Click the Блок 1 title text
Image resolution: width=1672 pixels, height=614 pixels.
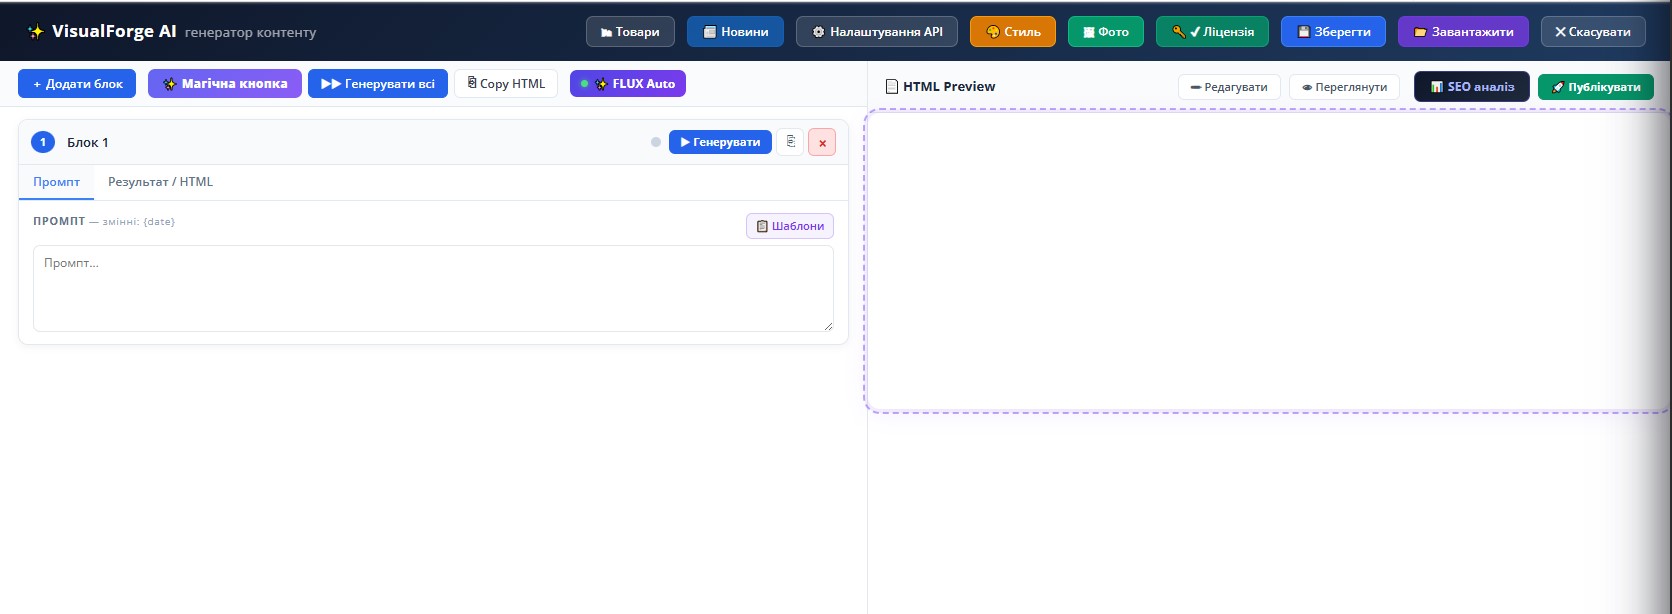88,142
